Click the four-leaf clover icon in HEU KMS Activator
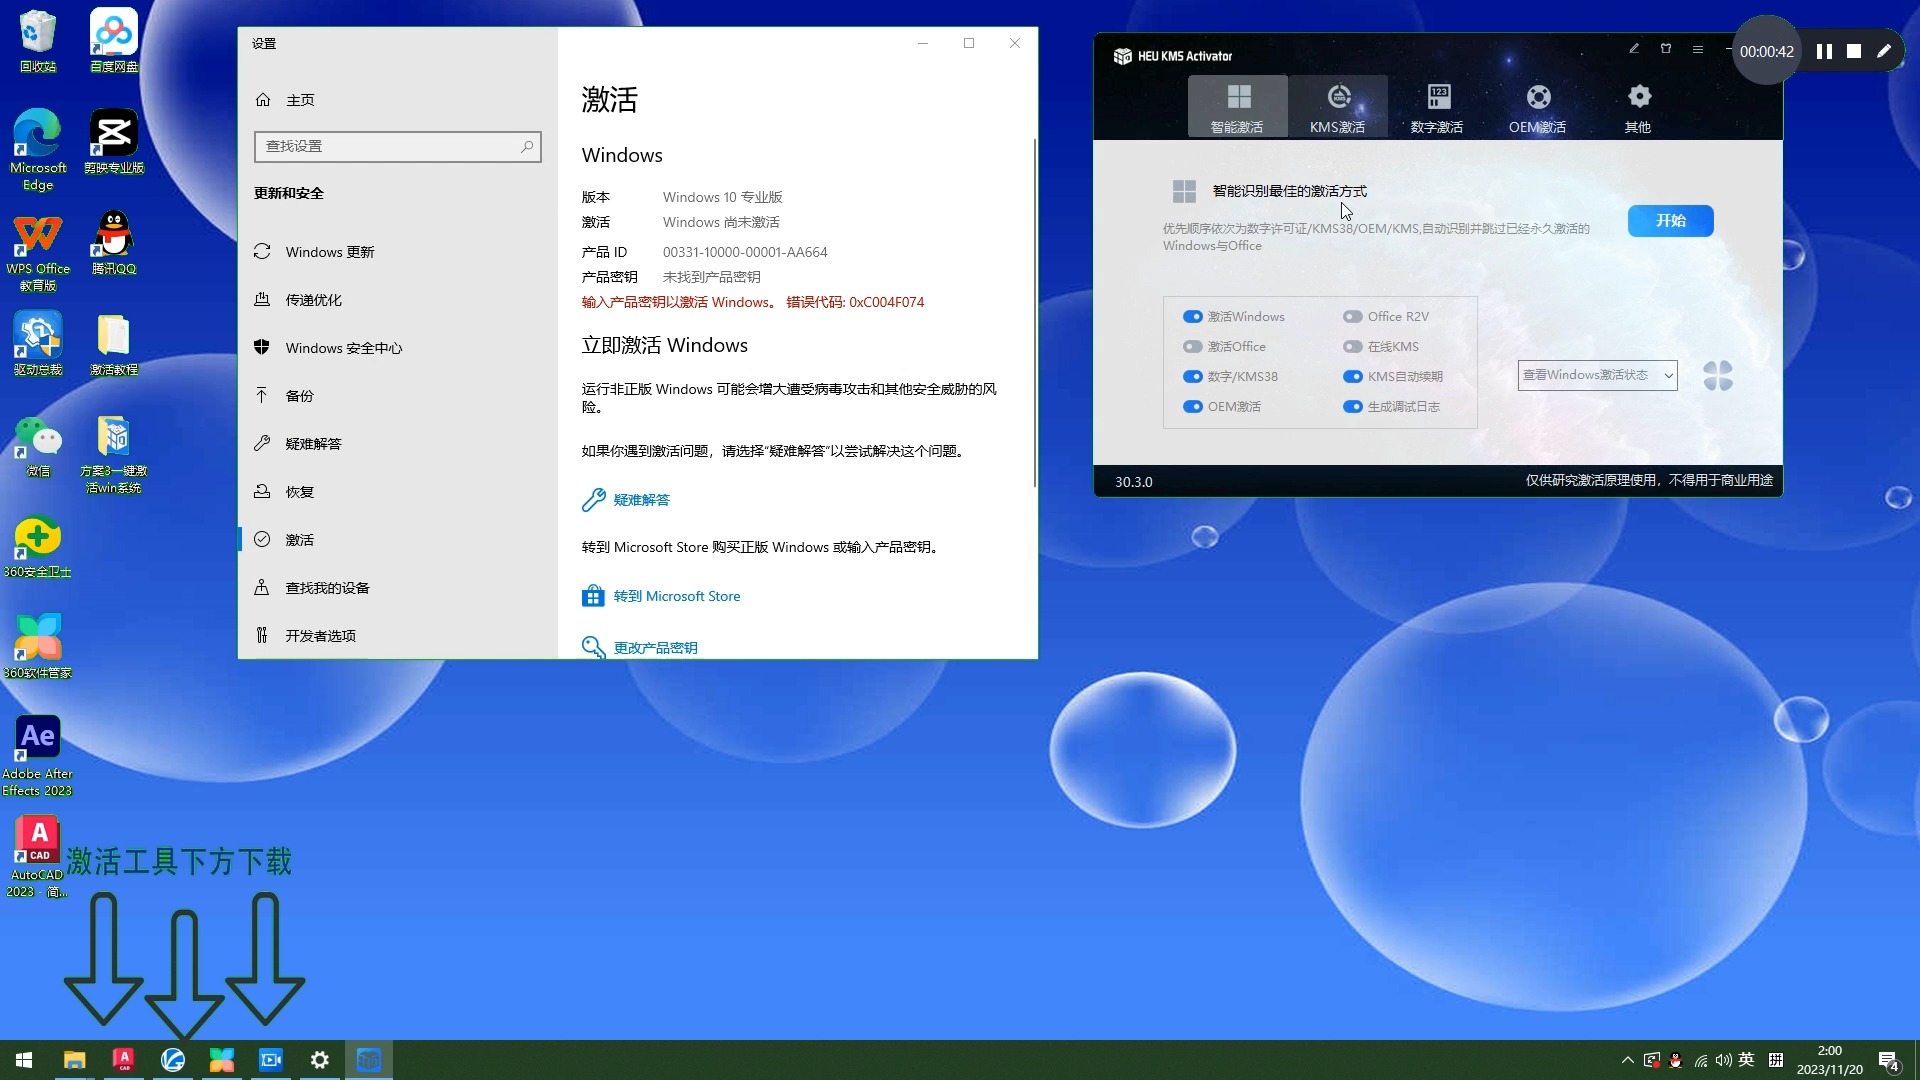Screen dimensions: 1920x1080 (x=1718, y=376)
